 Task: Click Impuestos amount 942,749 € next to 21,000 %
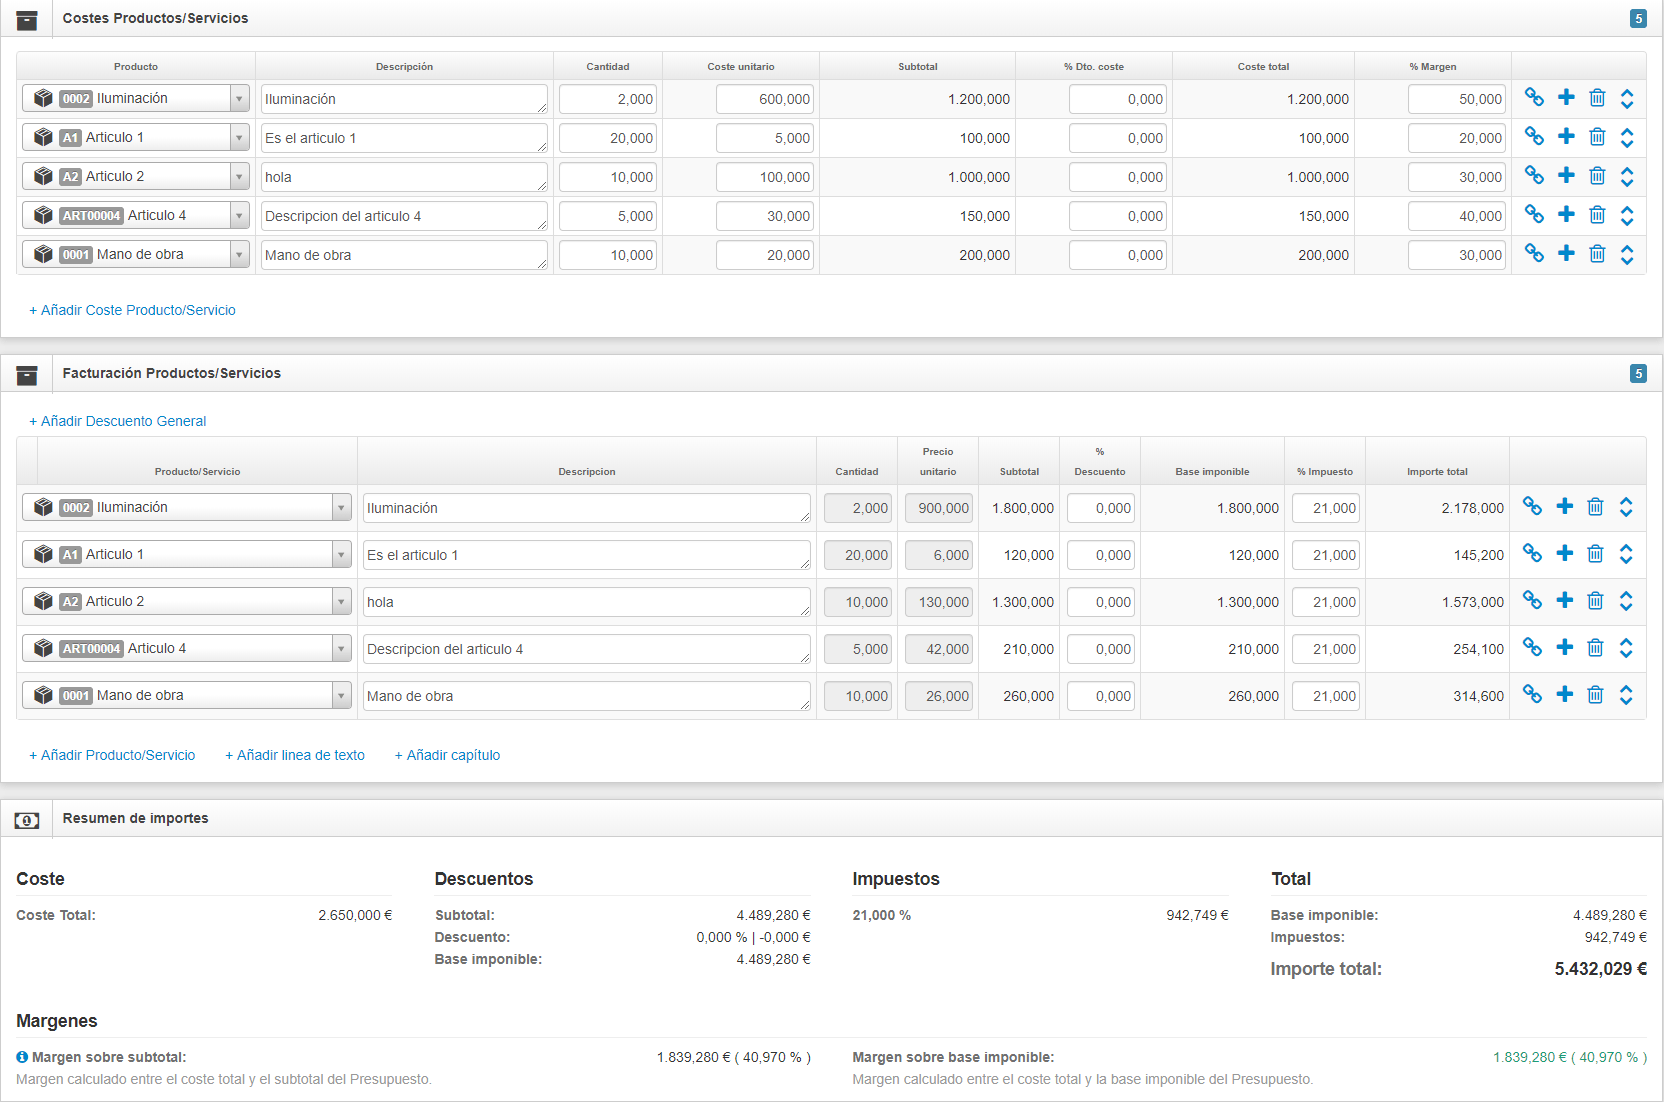coord(1197,915)
